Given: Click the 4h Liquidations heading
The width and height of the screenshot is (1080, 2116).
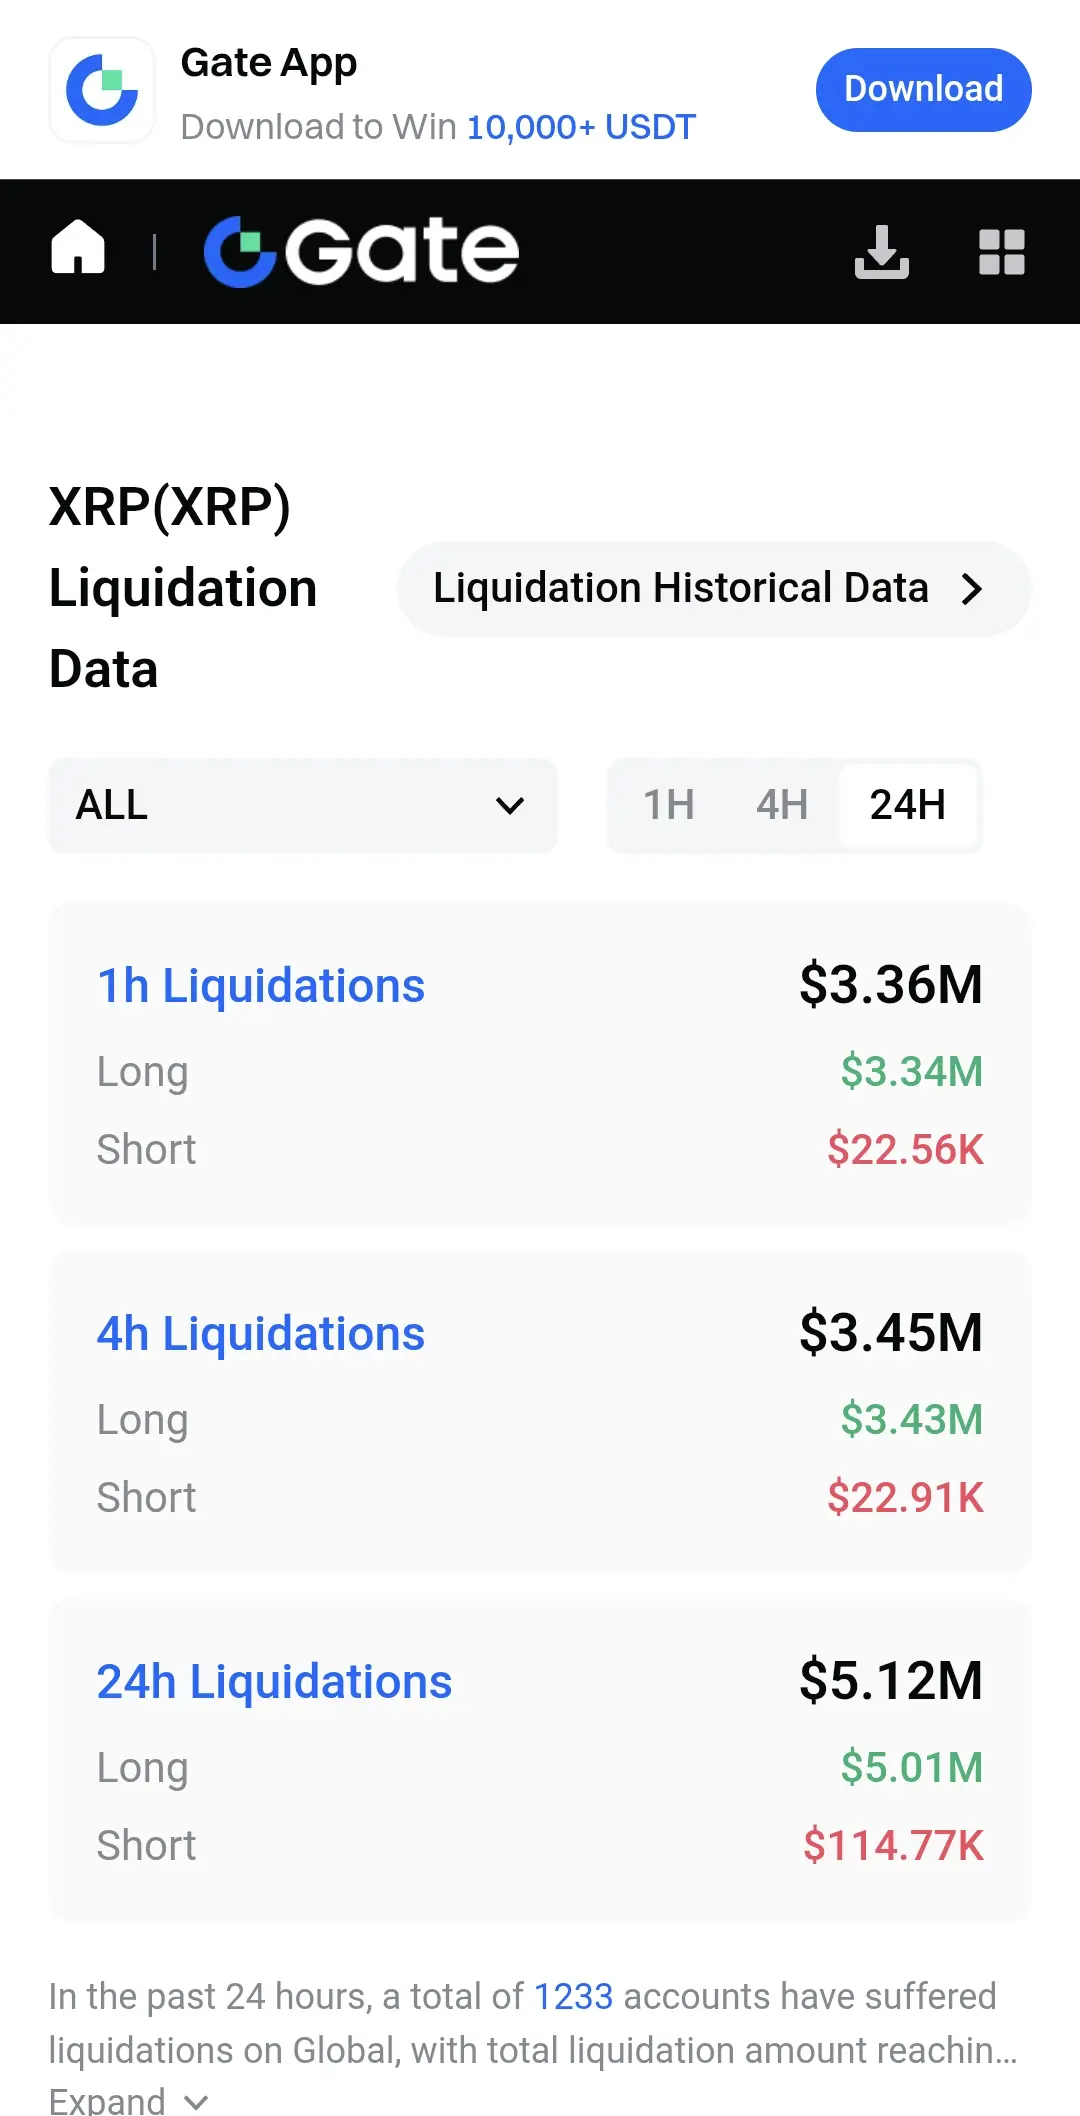Looking at the screenshot, I should coord(261,1334).
